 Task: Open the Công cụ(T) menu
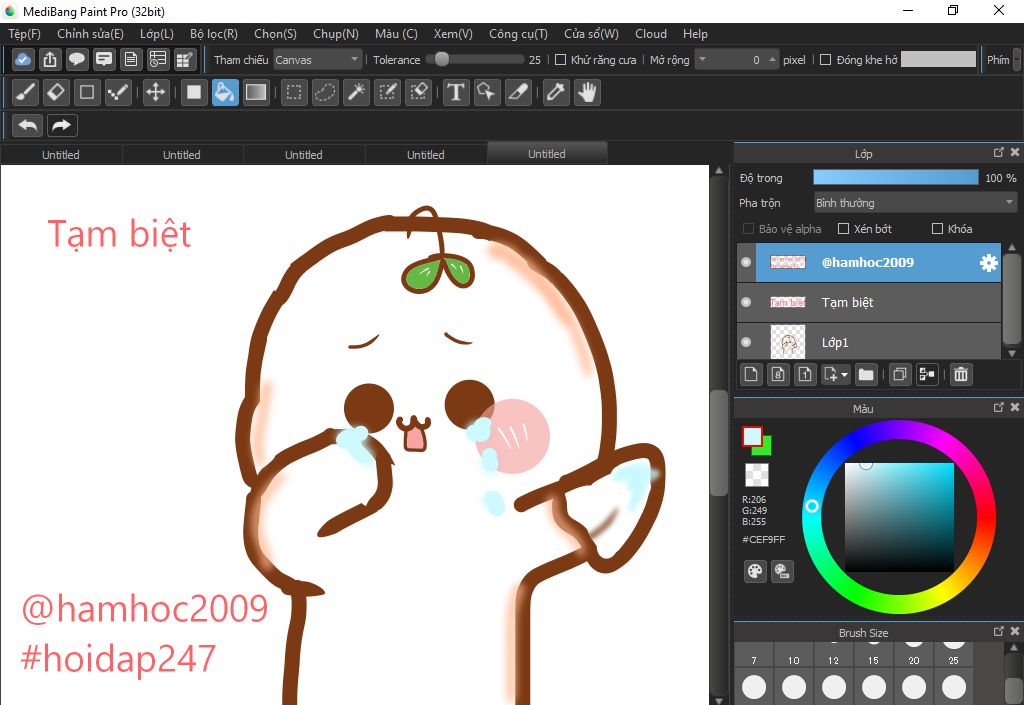[519, 34]
